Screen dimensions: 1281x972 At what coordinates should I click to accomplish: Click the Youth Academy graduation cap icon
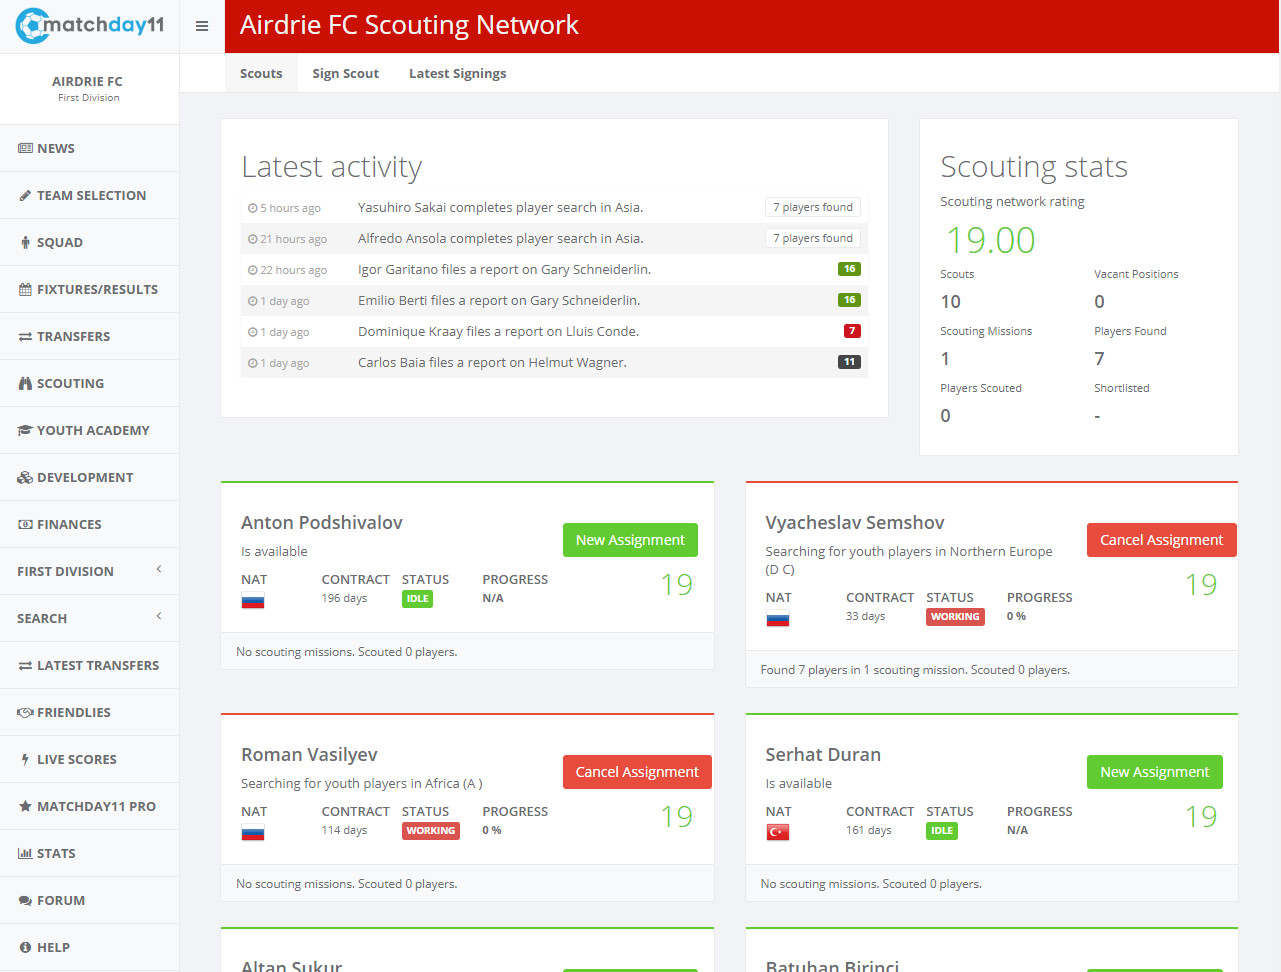(25, 430)
